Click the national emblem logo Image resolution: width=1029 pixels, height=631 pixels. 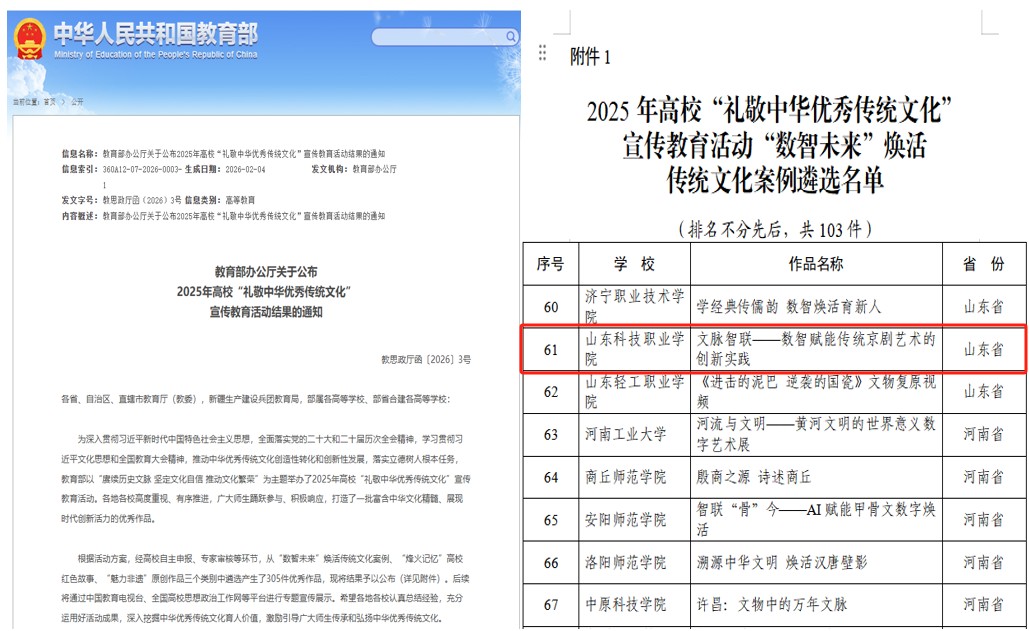pos(29,39)
